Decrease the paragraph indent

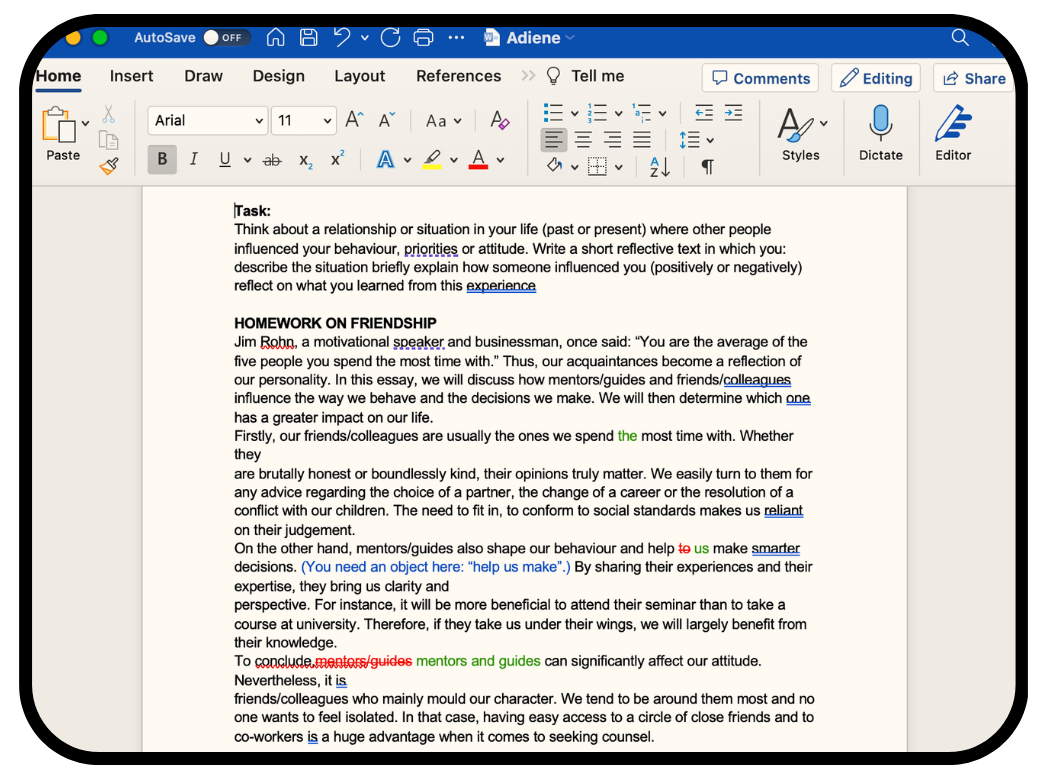[704, 113]
